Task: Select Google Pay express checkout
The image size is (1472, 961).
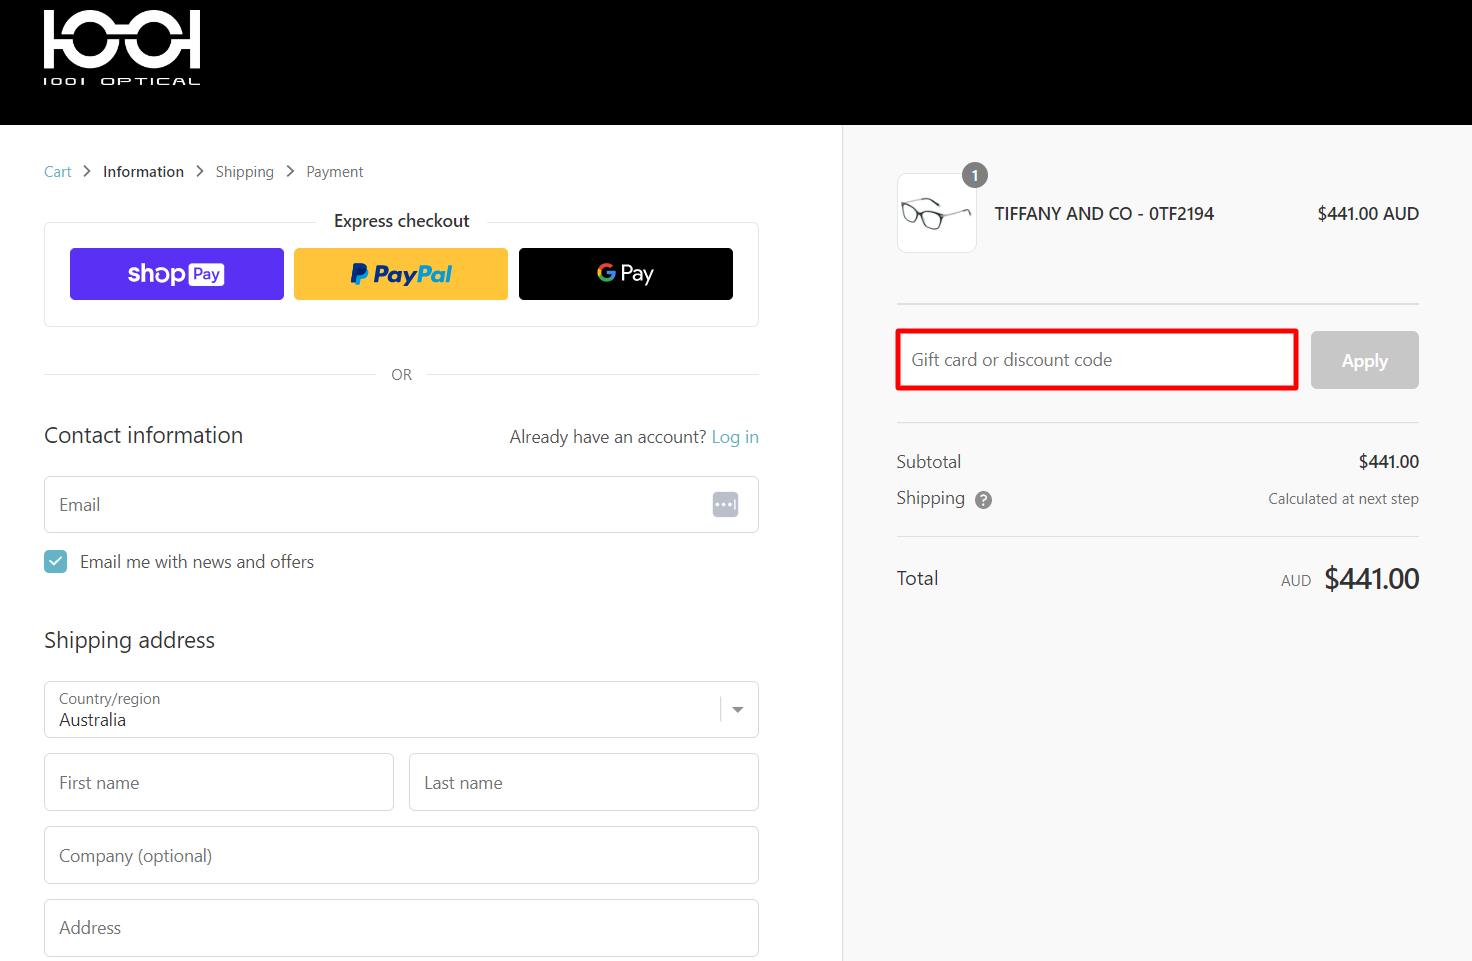Action: click(625, 274)
